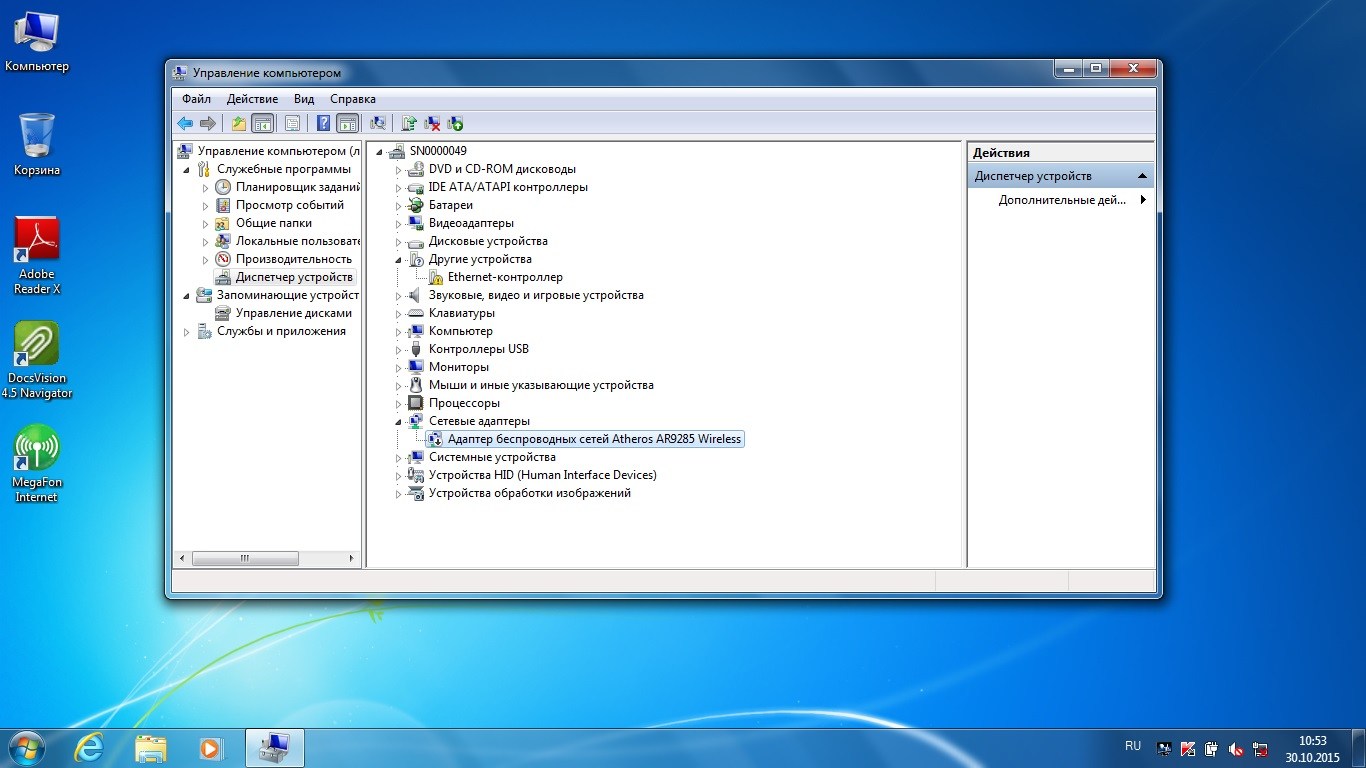Select Управление дисками in the tree
This screenshot has height=768, width=1366.
pos(293,313)
